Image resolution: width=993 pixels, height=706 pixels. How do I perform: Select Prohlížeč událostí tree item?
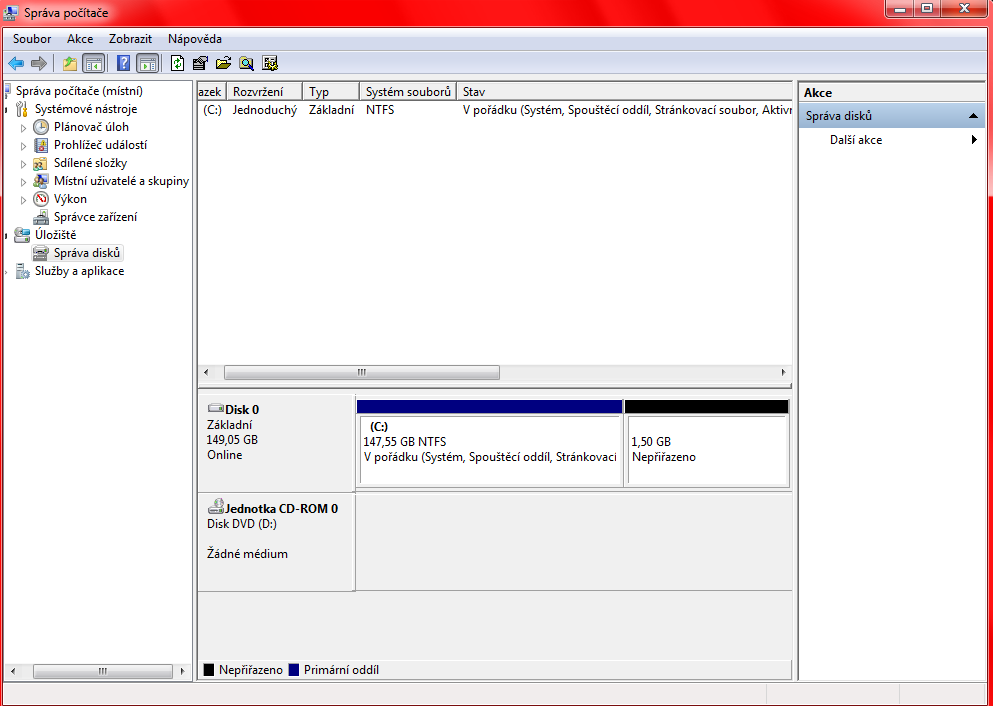pos(100,145)
